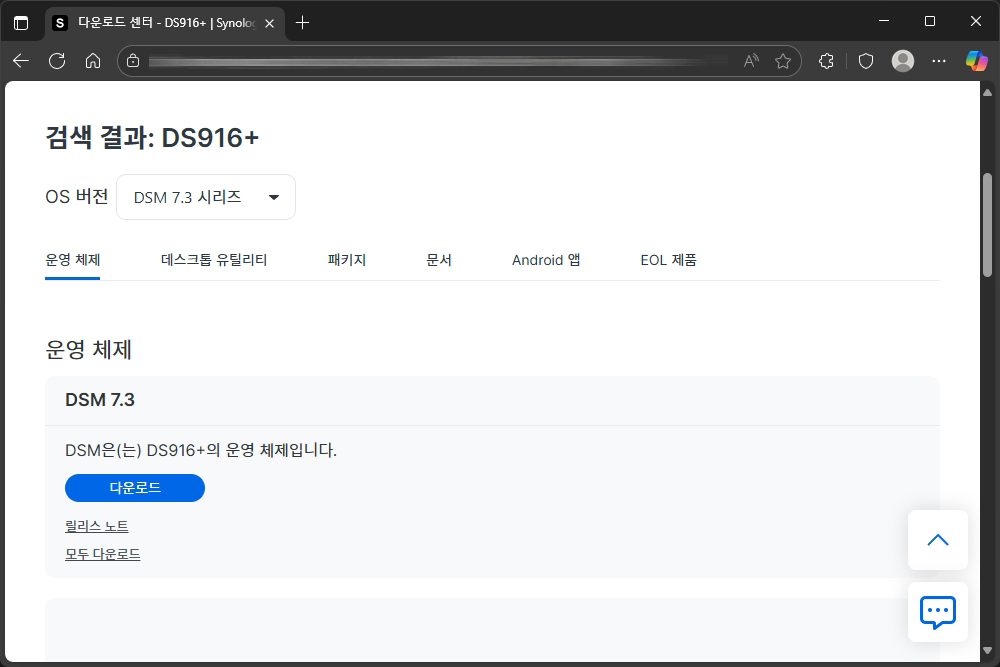Click the text DSM은(는) DS916+의 운영 체제입니다.
Image resolution: width=1000 pixels, height=667 pixels.
(201, 450)
